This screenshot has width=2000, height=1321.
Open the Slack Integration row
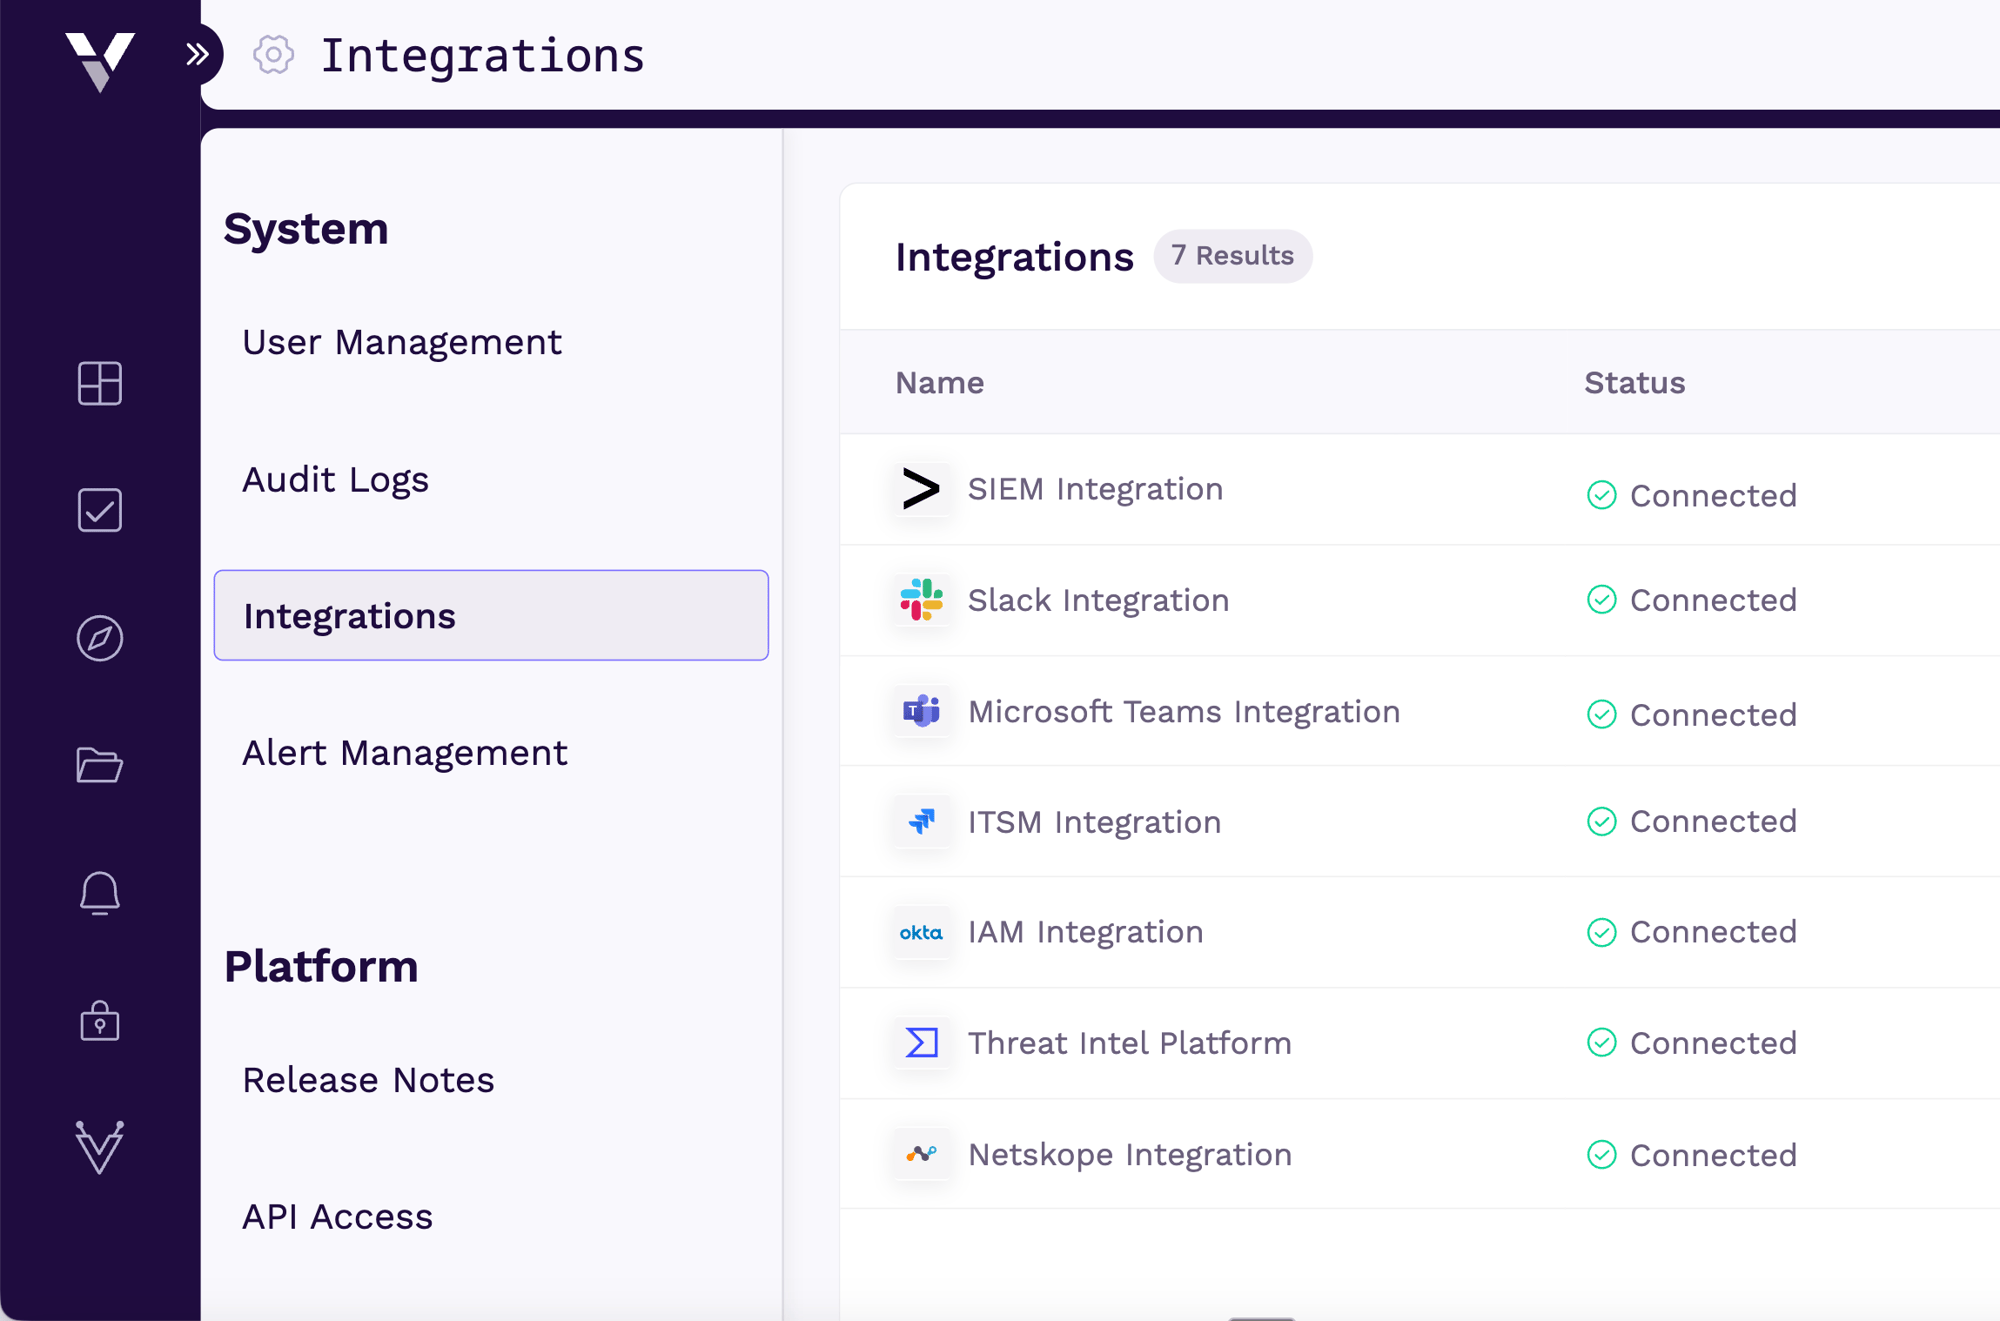1098,600
